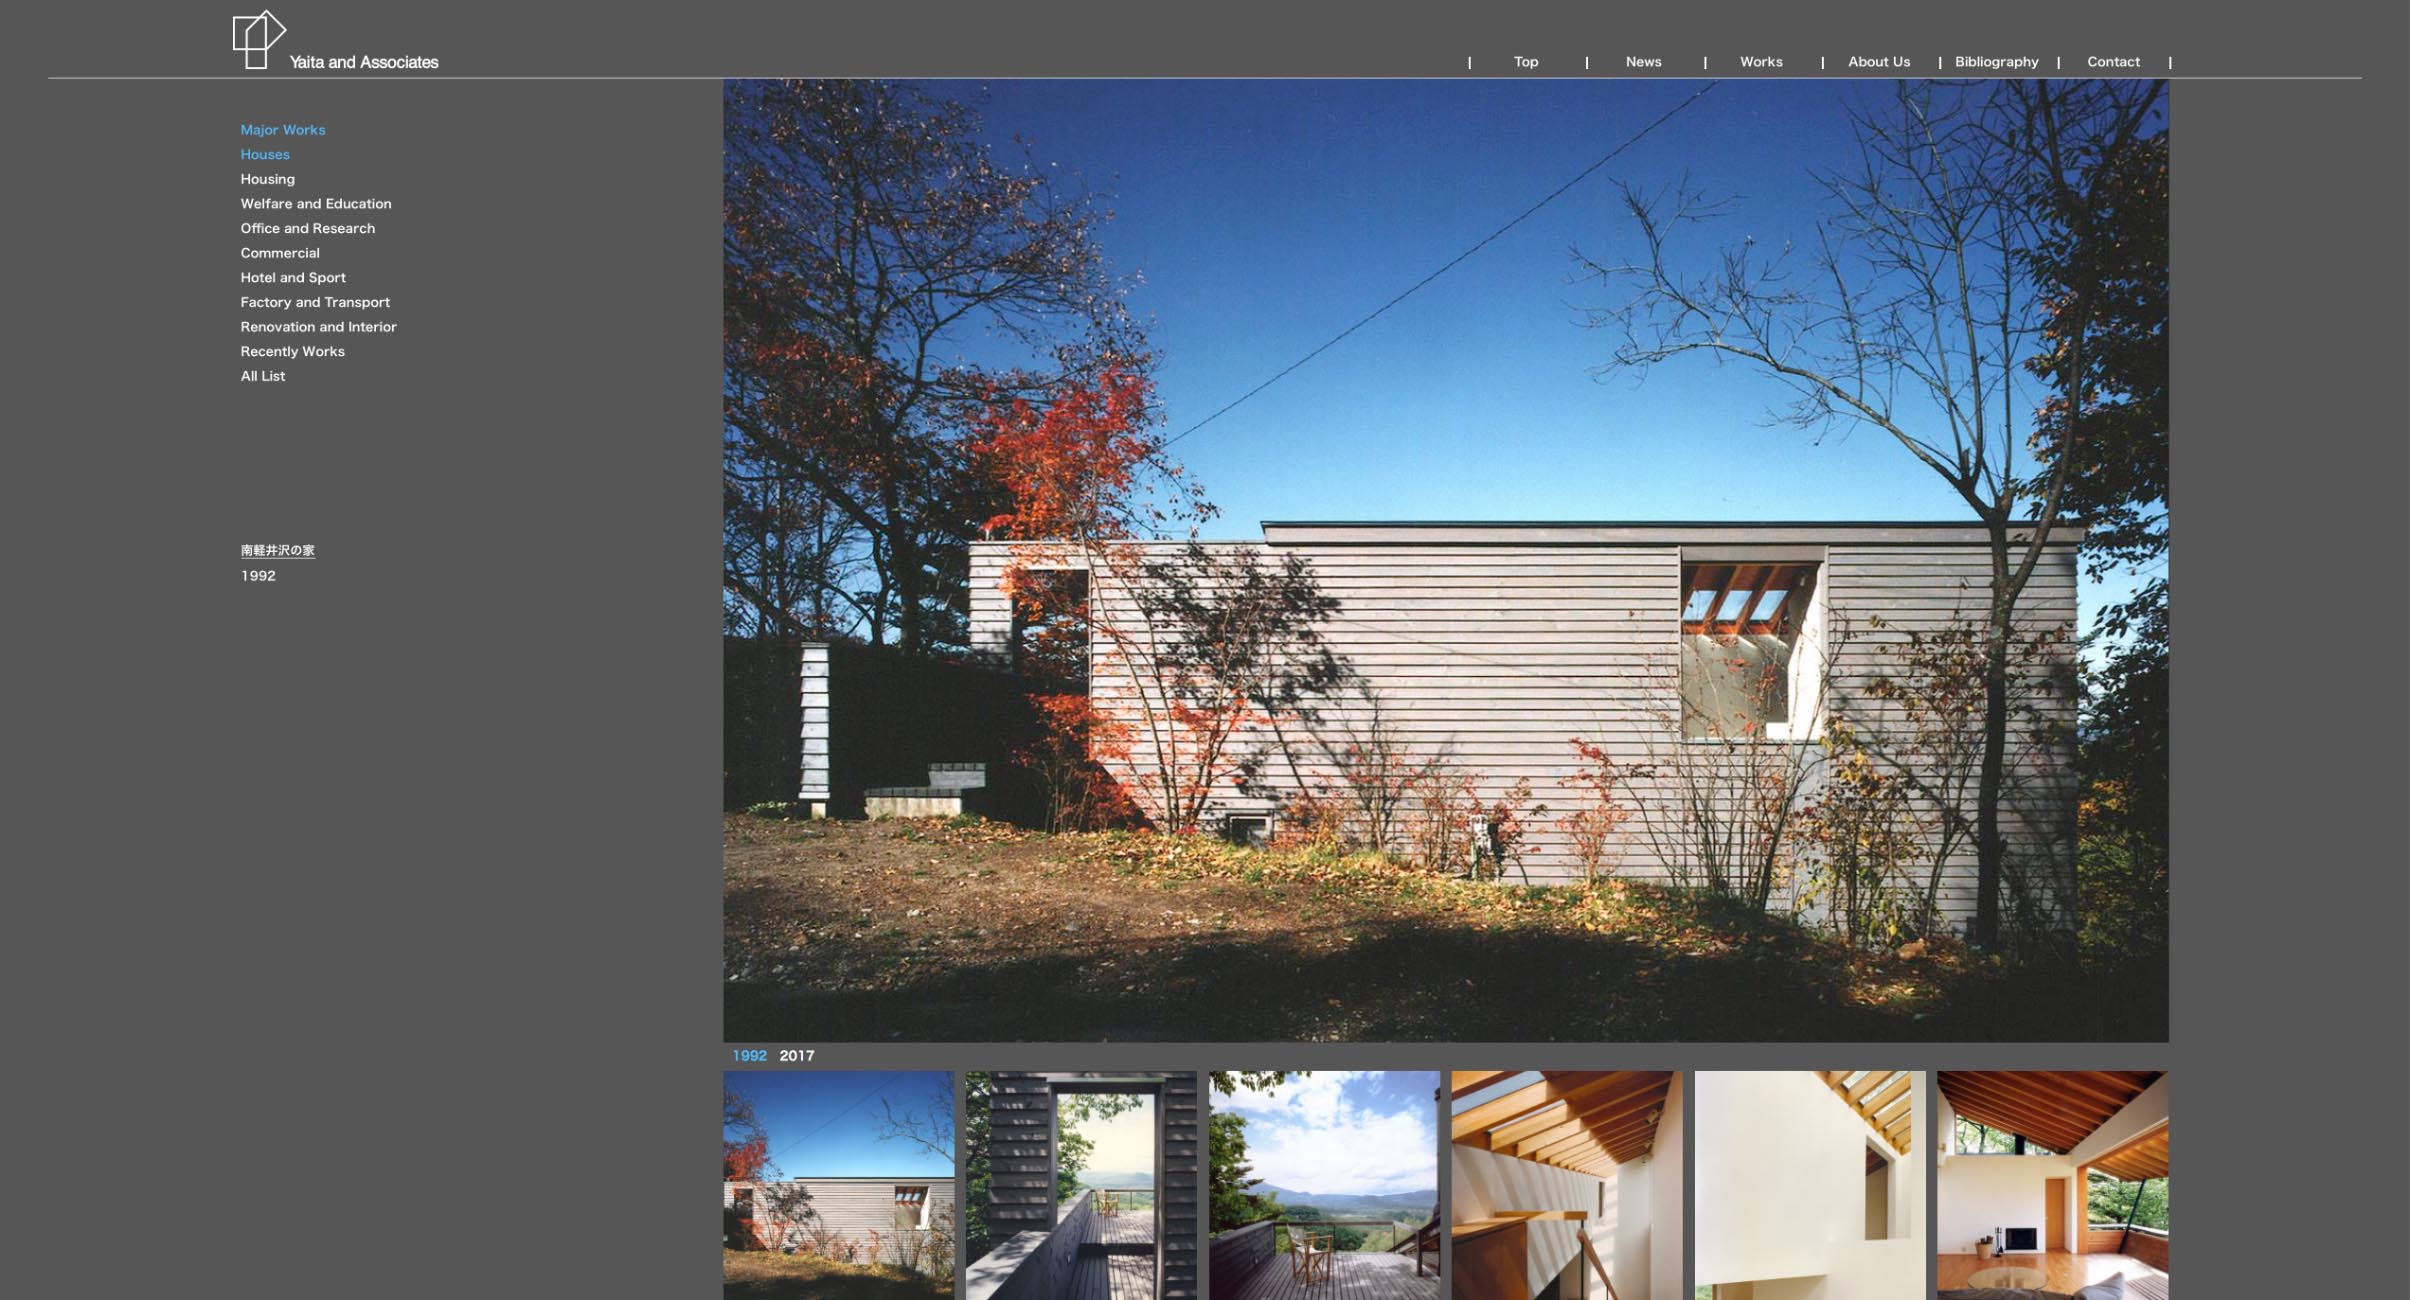Open the Top navigation item

click(1525, 62)
